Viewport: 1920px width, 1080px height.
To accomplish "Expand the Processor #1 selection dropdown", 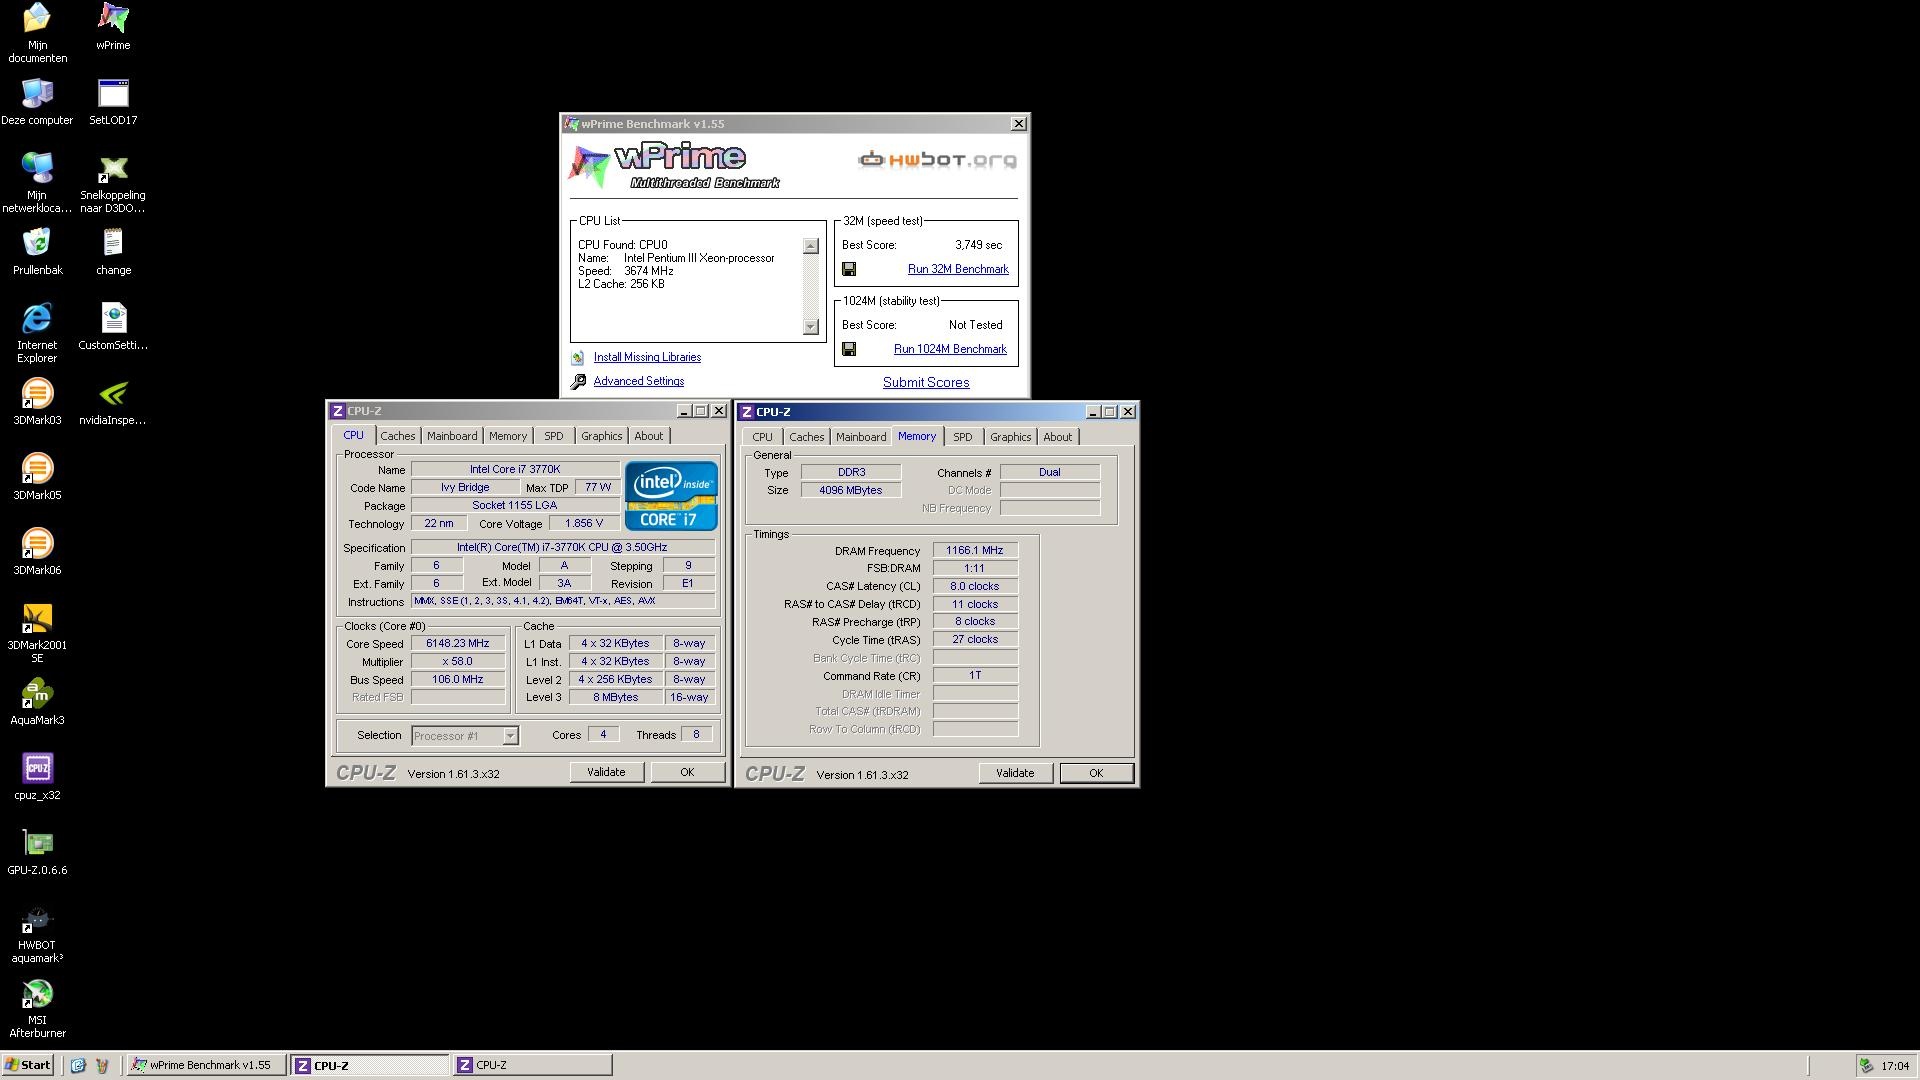I will click(510, 736).
